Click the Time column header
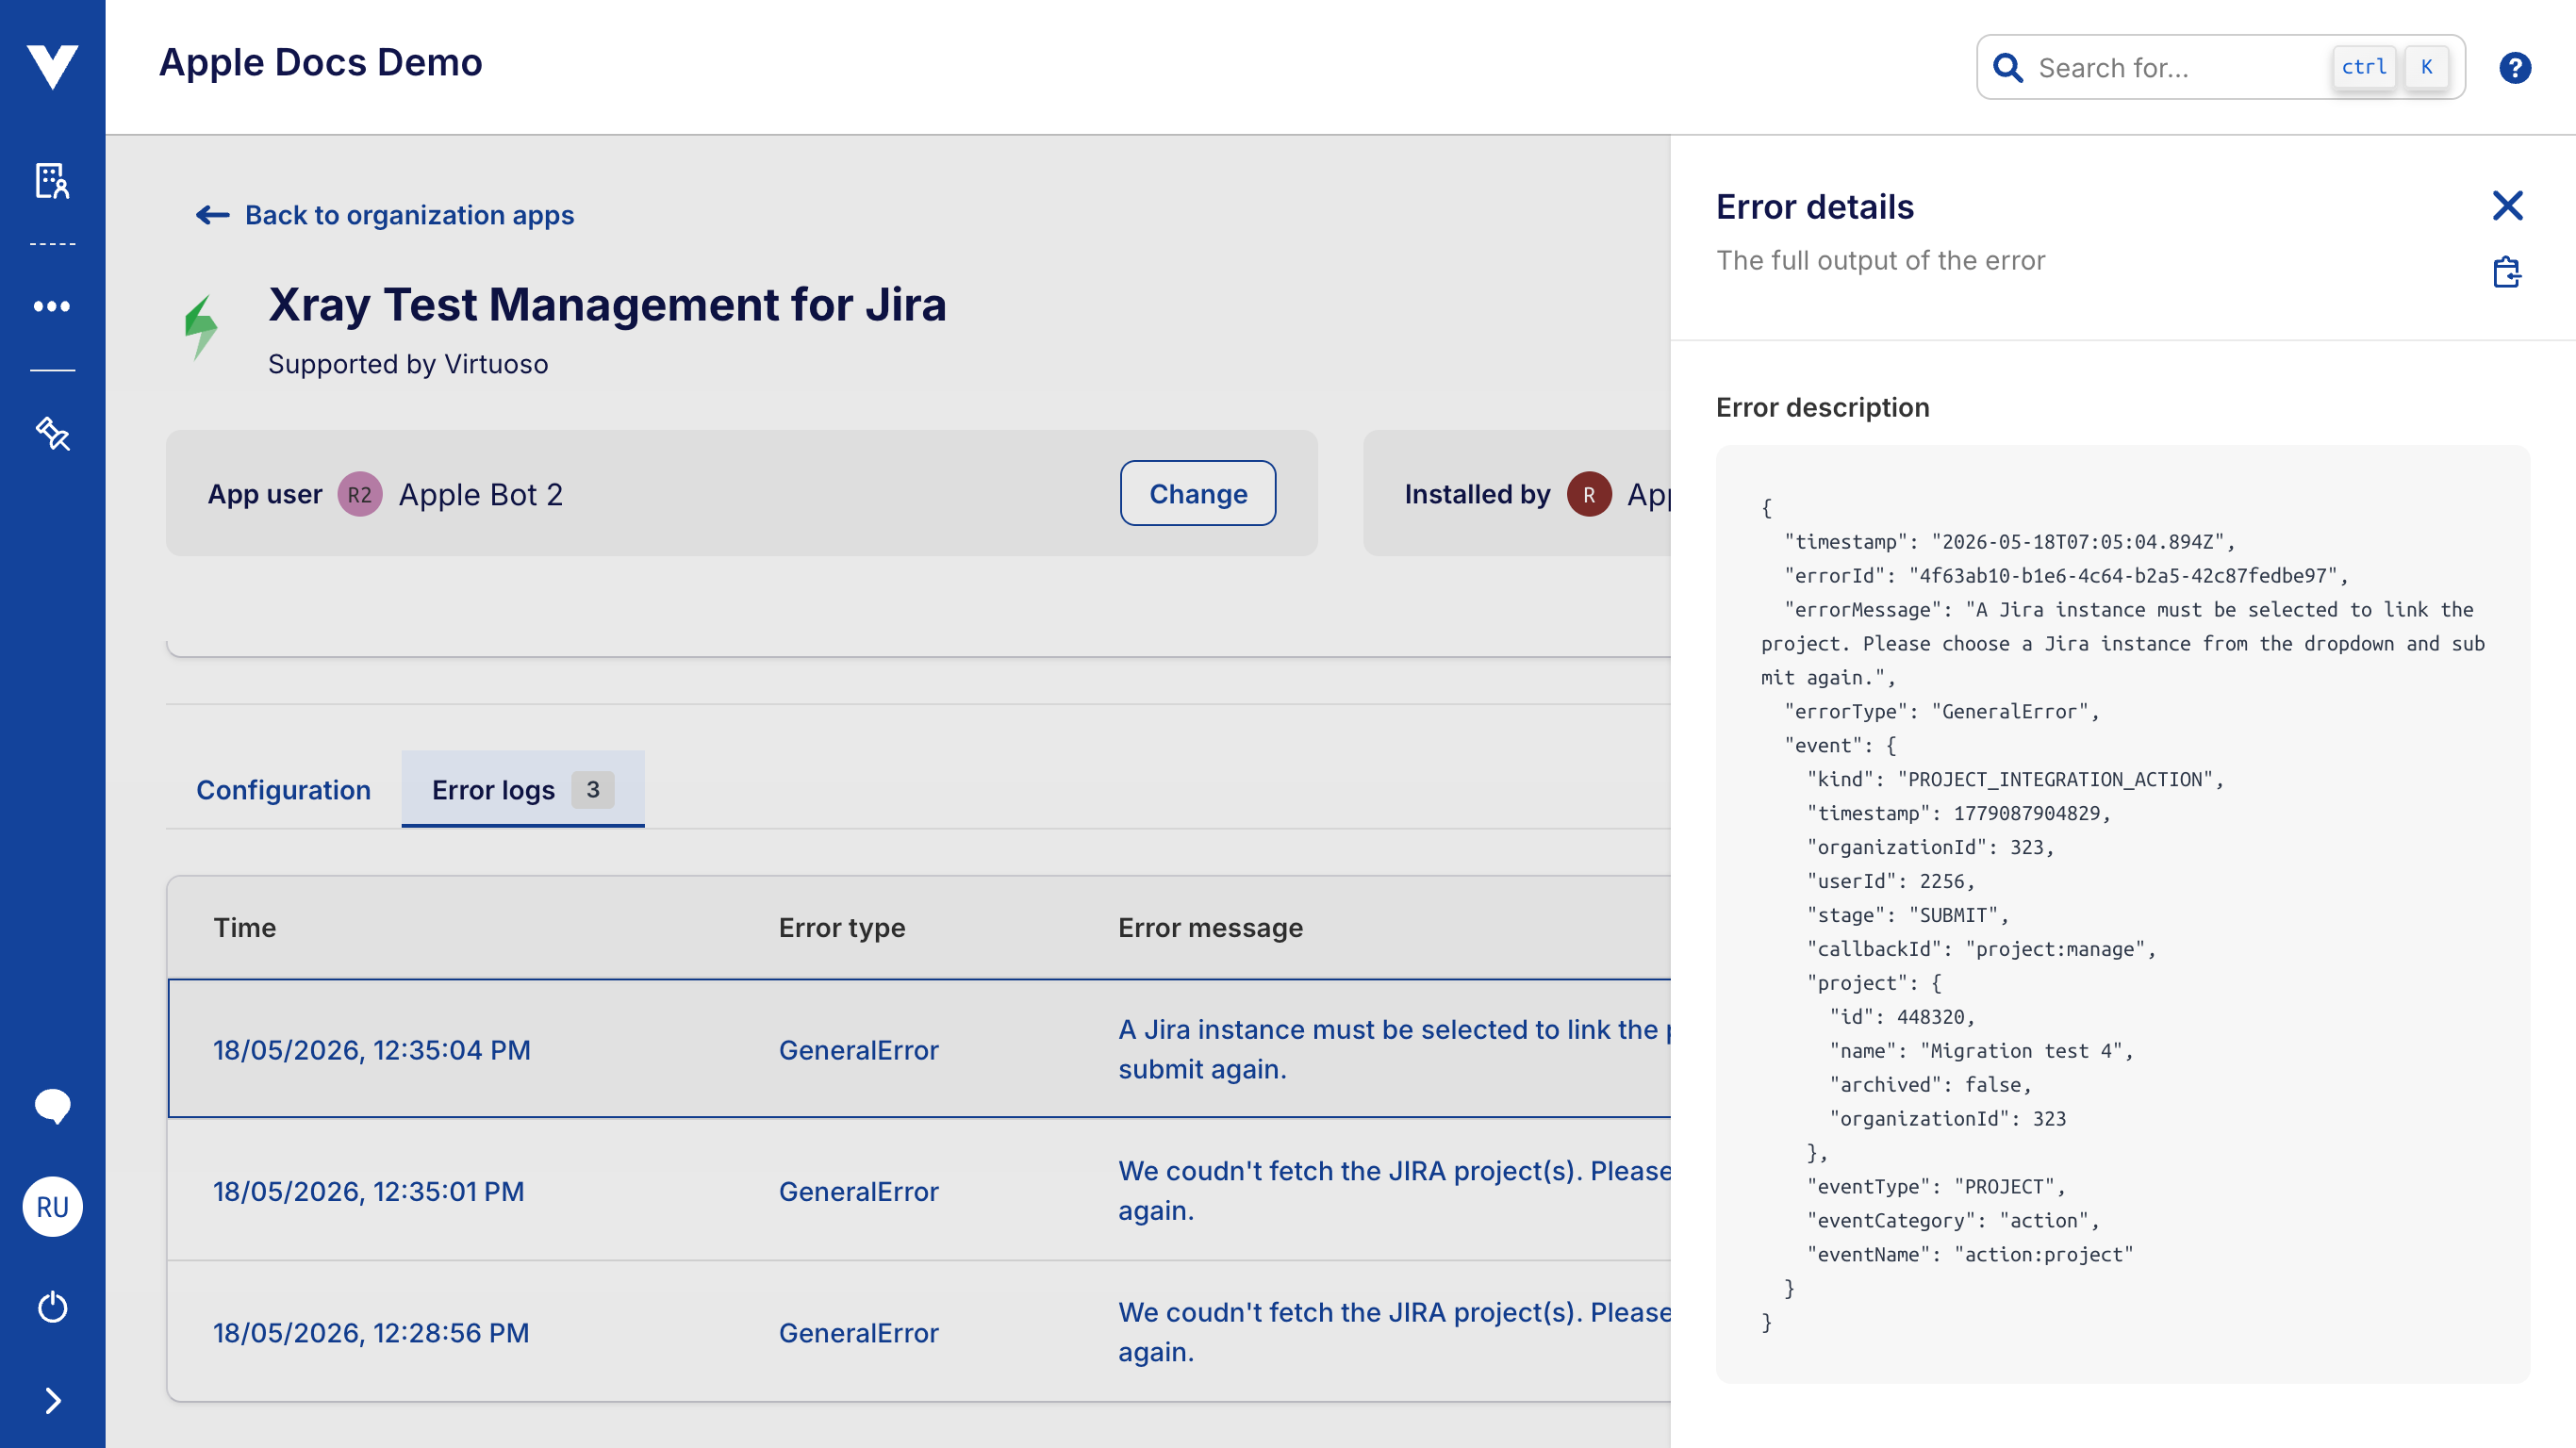2576x1448 pixels. tap(245, 928)
